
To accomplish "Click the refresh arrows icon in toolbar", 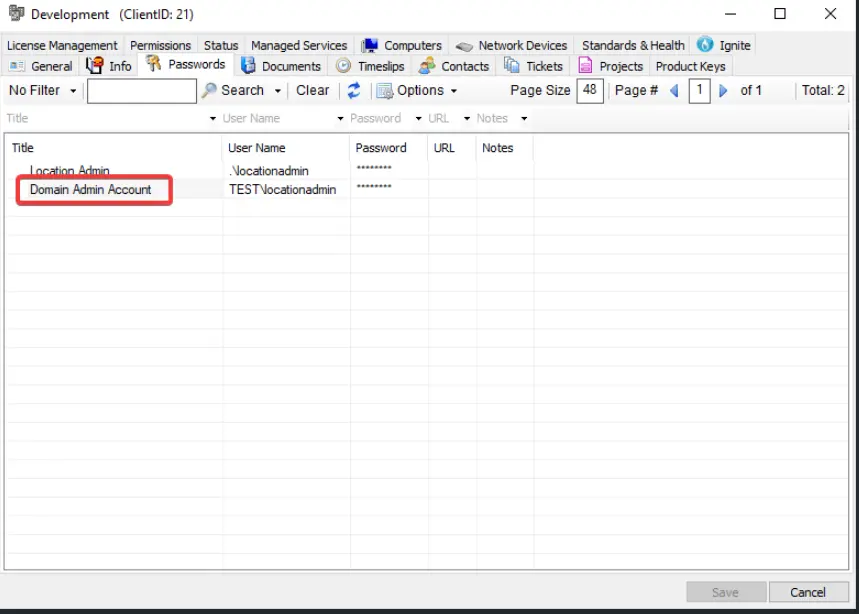I will (x=354, y=90).
